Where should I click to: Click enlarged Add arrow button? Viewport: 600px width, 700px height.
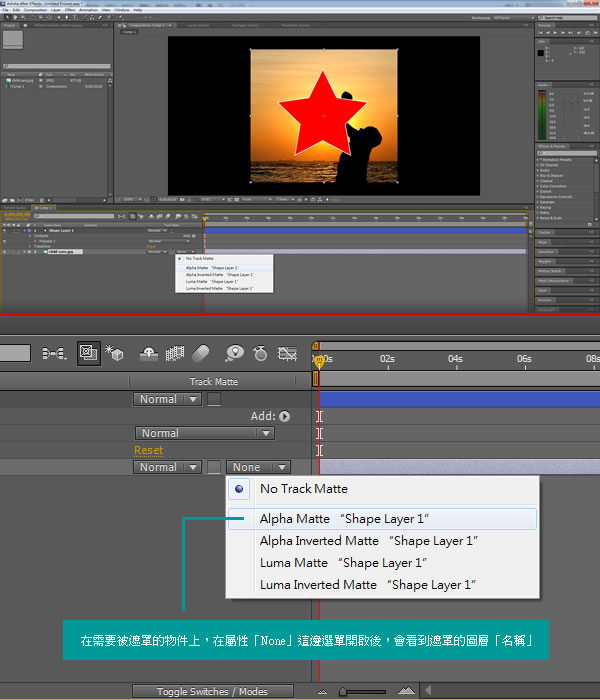[x=284, y=416]
